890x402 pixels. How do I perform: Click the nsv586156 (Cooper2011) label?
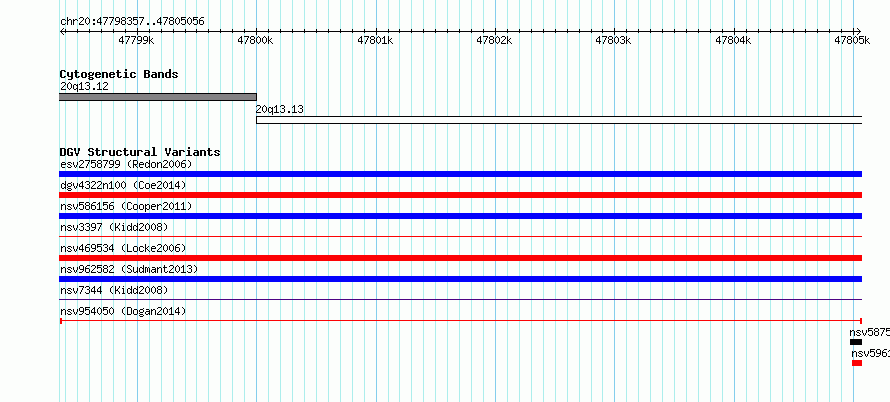pos(126,207)
